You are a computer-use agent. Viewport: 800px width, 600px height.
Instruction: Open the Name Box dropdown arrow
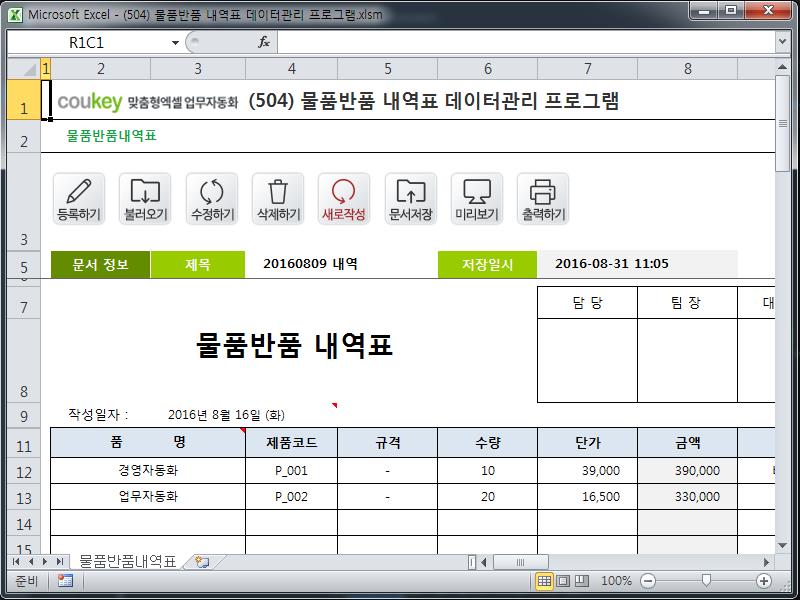(x=175, y=43)
